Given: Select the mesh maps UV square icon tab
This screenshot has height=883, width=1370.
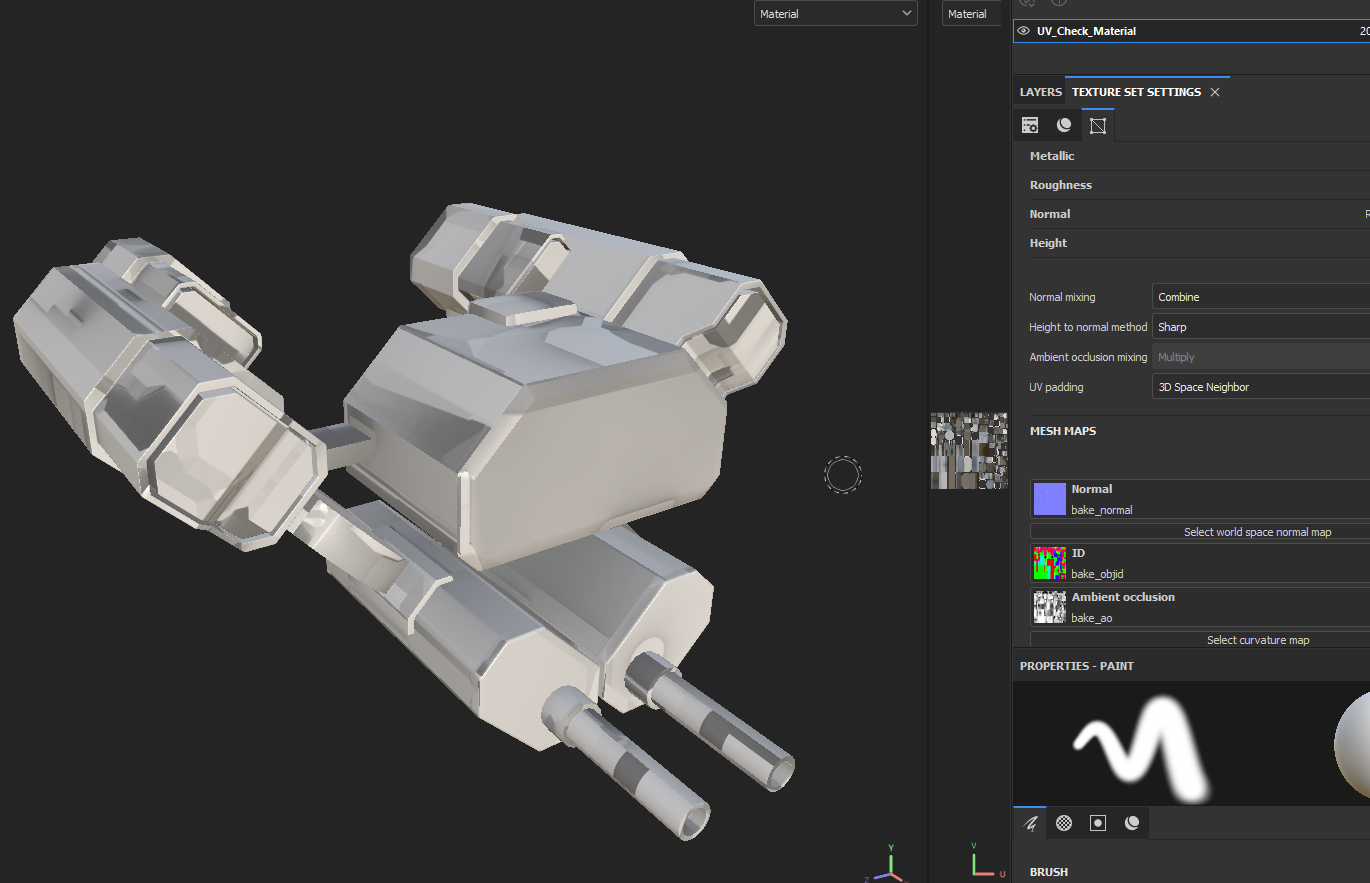Looking at the screenshot, I should 1098,125.
